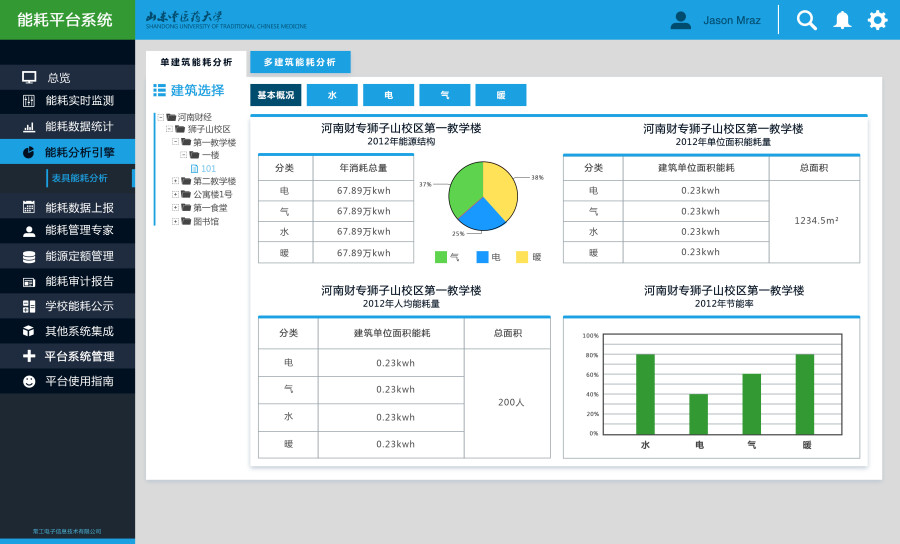The height and width of the screenshot is (544, 900).
Task: Click the calendar icon beside 能耗数据上报
Action: (x=29, y=207)
